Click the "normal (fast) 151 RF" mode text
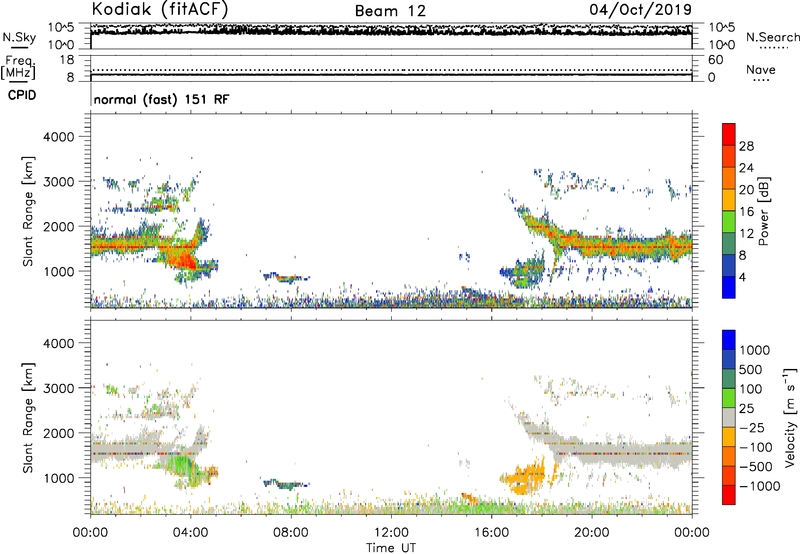 click(162, 99)
